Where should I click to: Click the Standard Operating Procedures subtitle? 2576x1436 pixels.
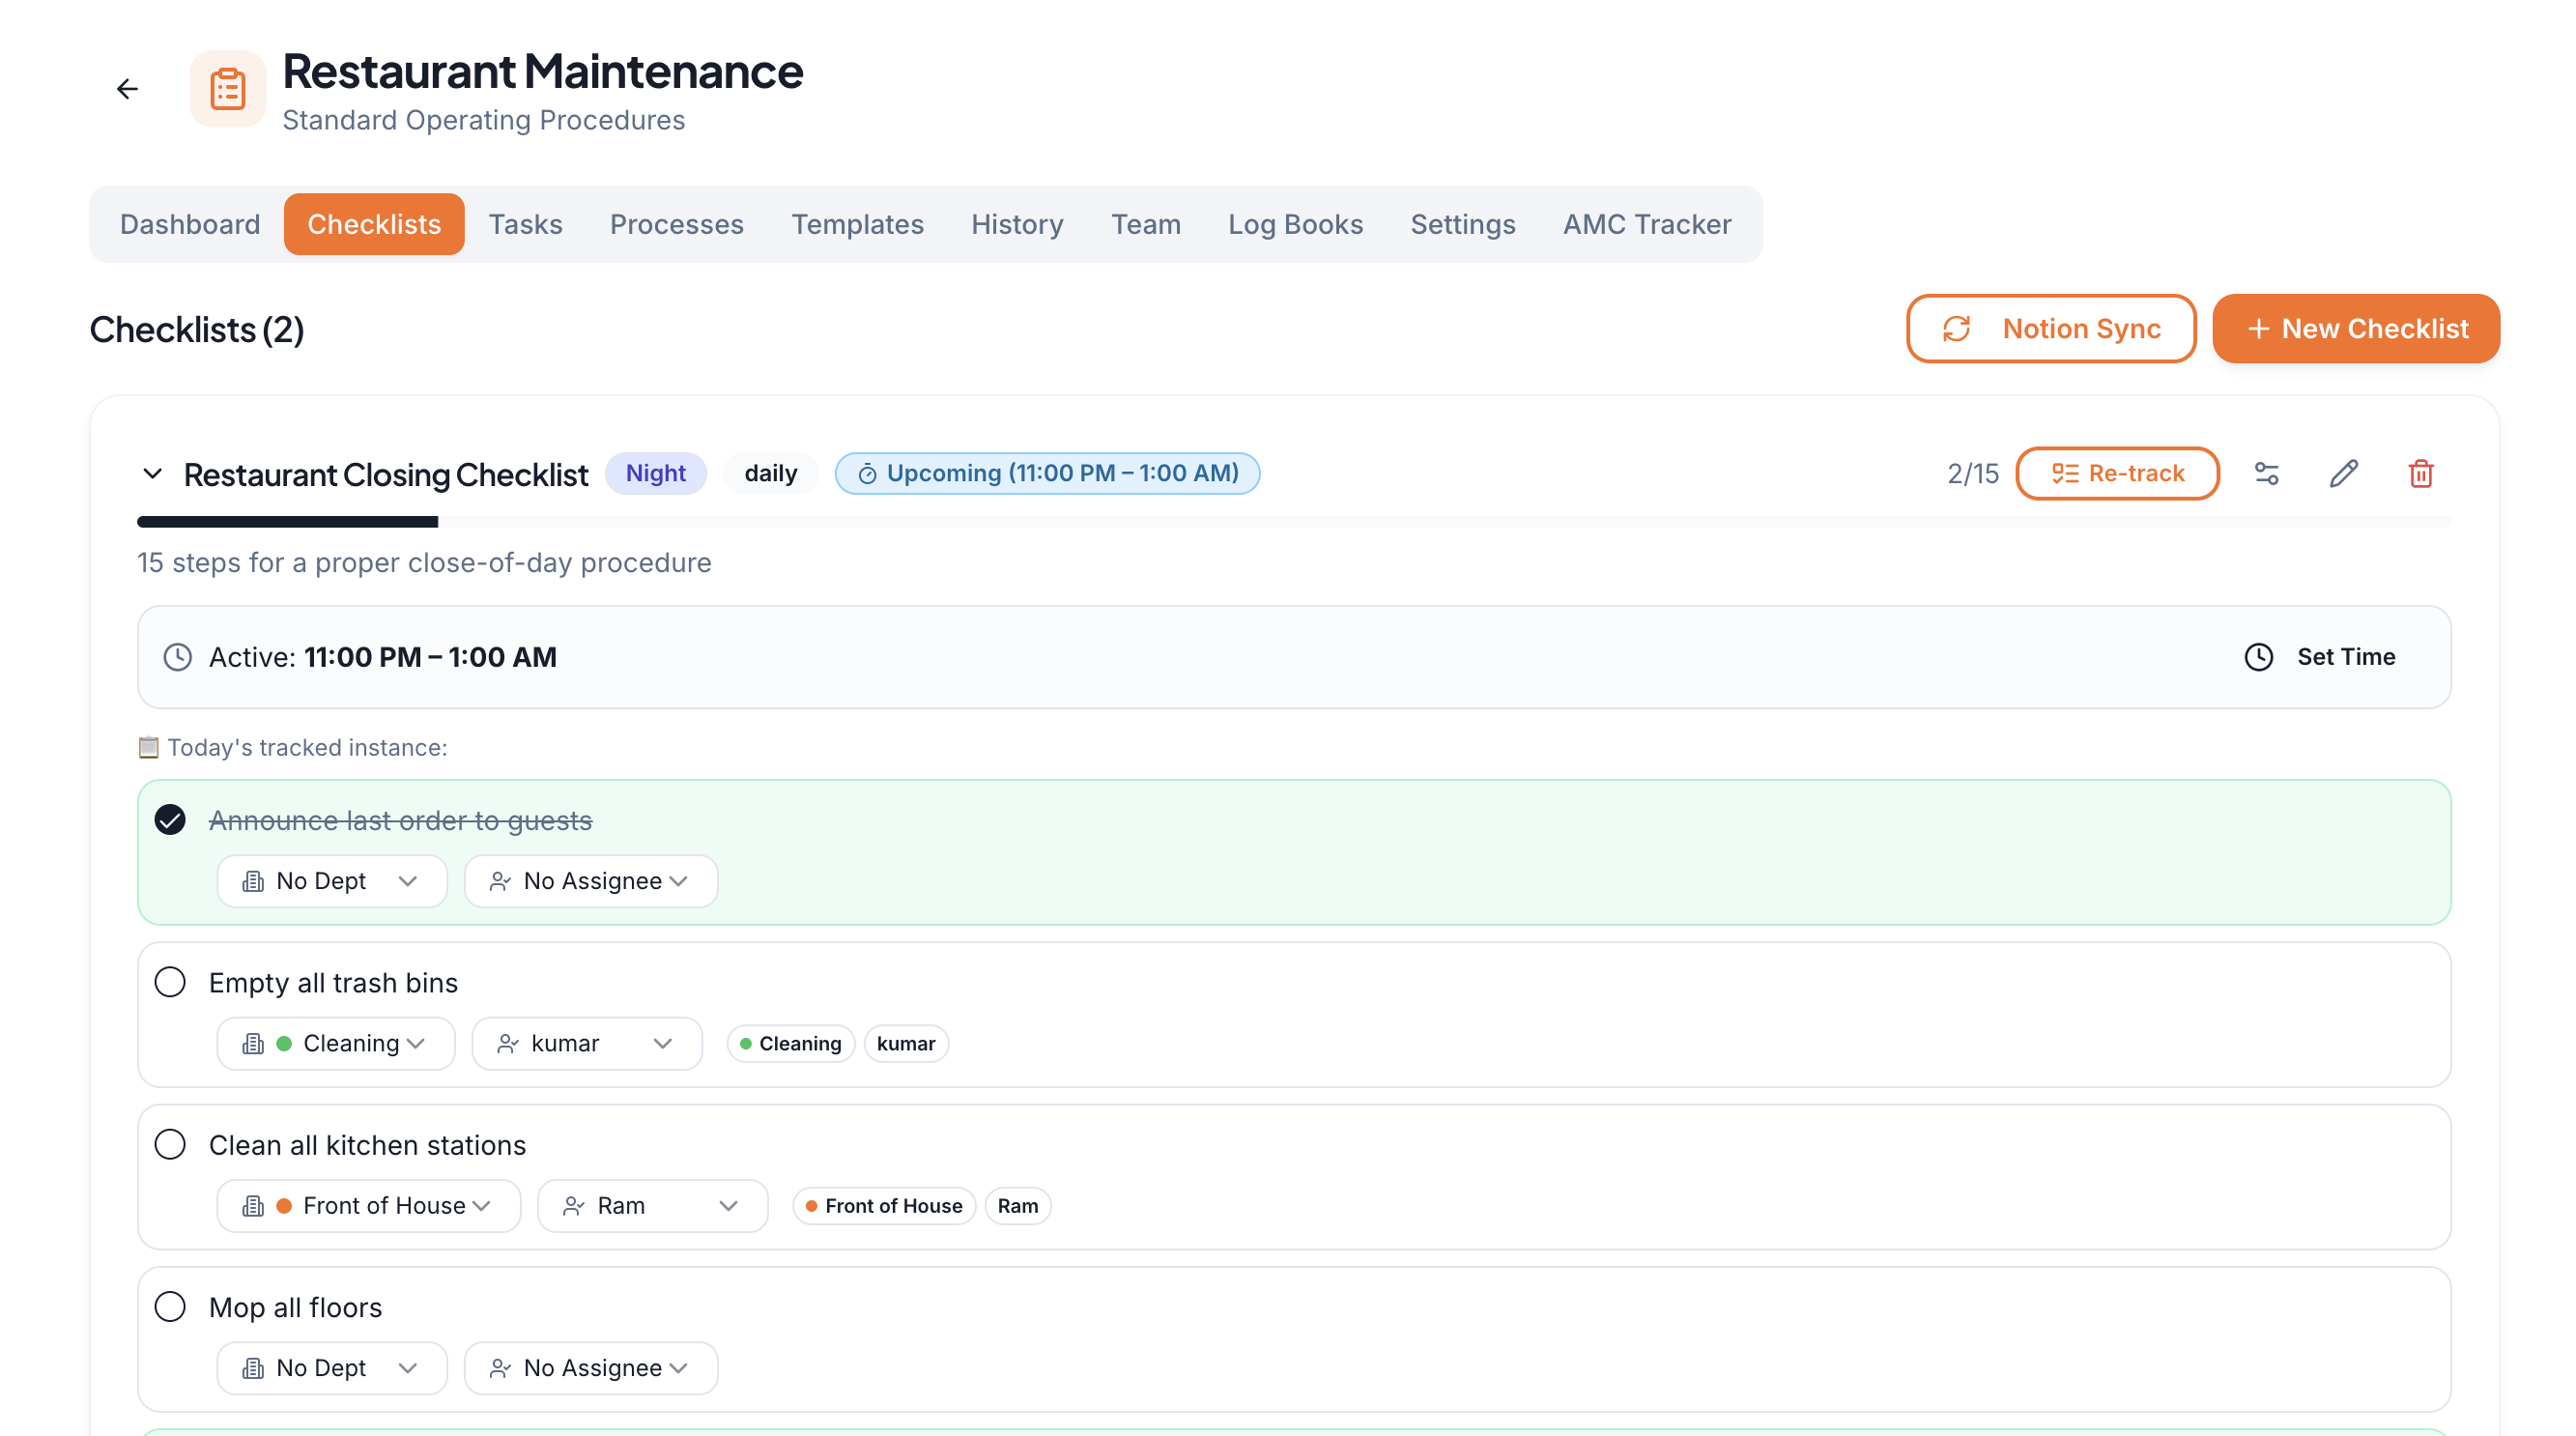pos(484,120)
